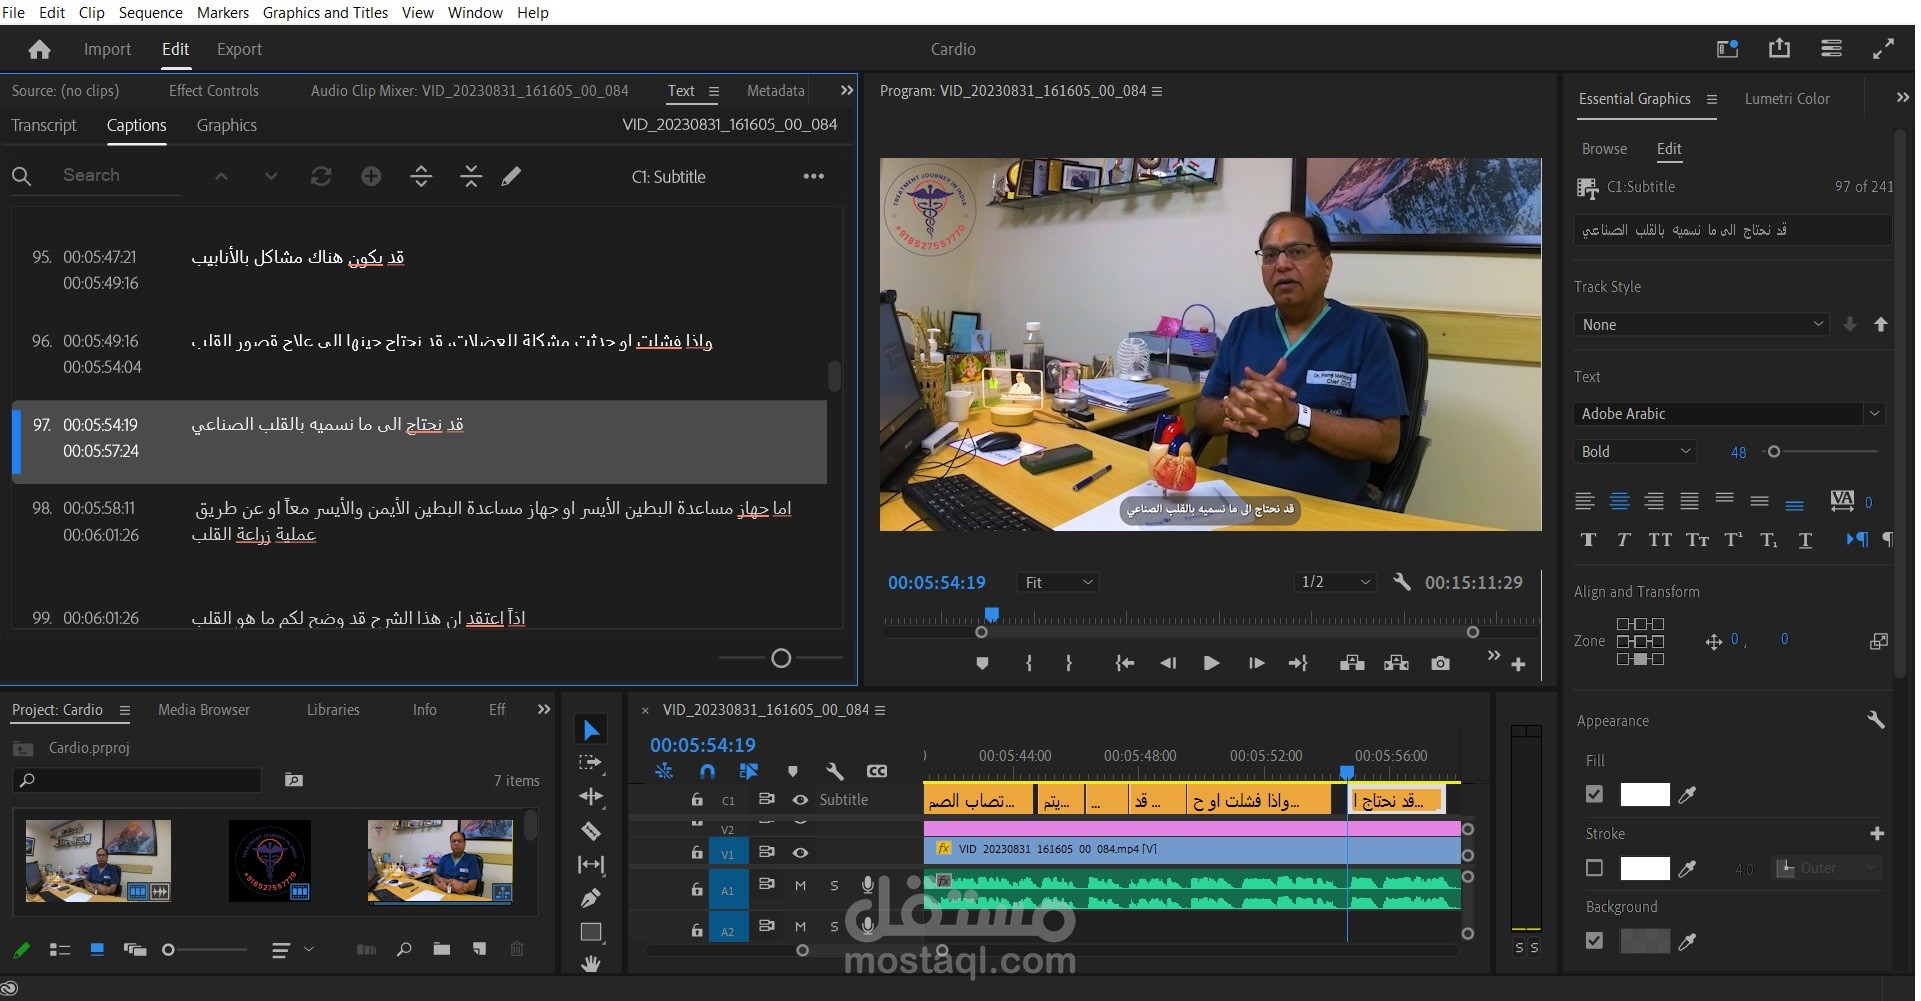Viewport: 1921px width, 1001px height.
Task: Mute audio track A2
Action: tap(800, 927)
